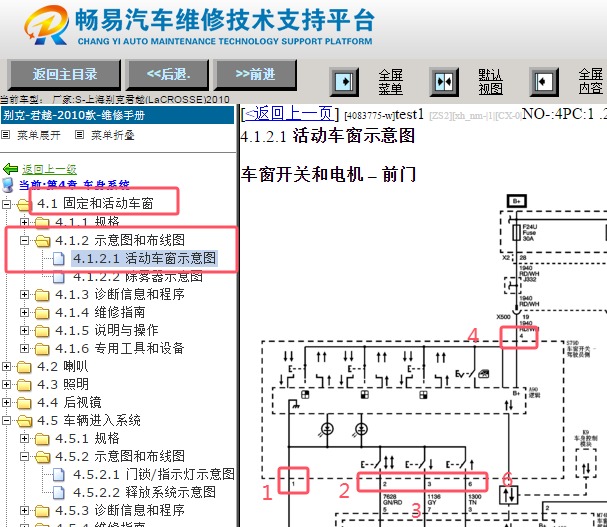Open 4.1.2.1 活动车窗示意图 page
The image size is (607, 527).
144,258
